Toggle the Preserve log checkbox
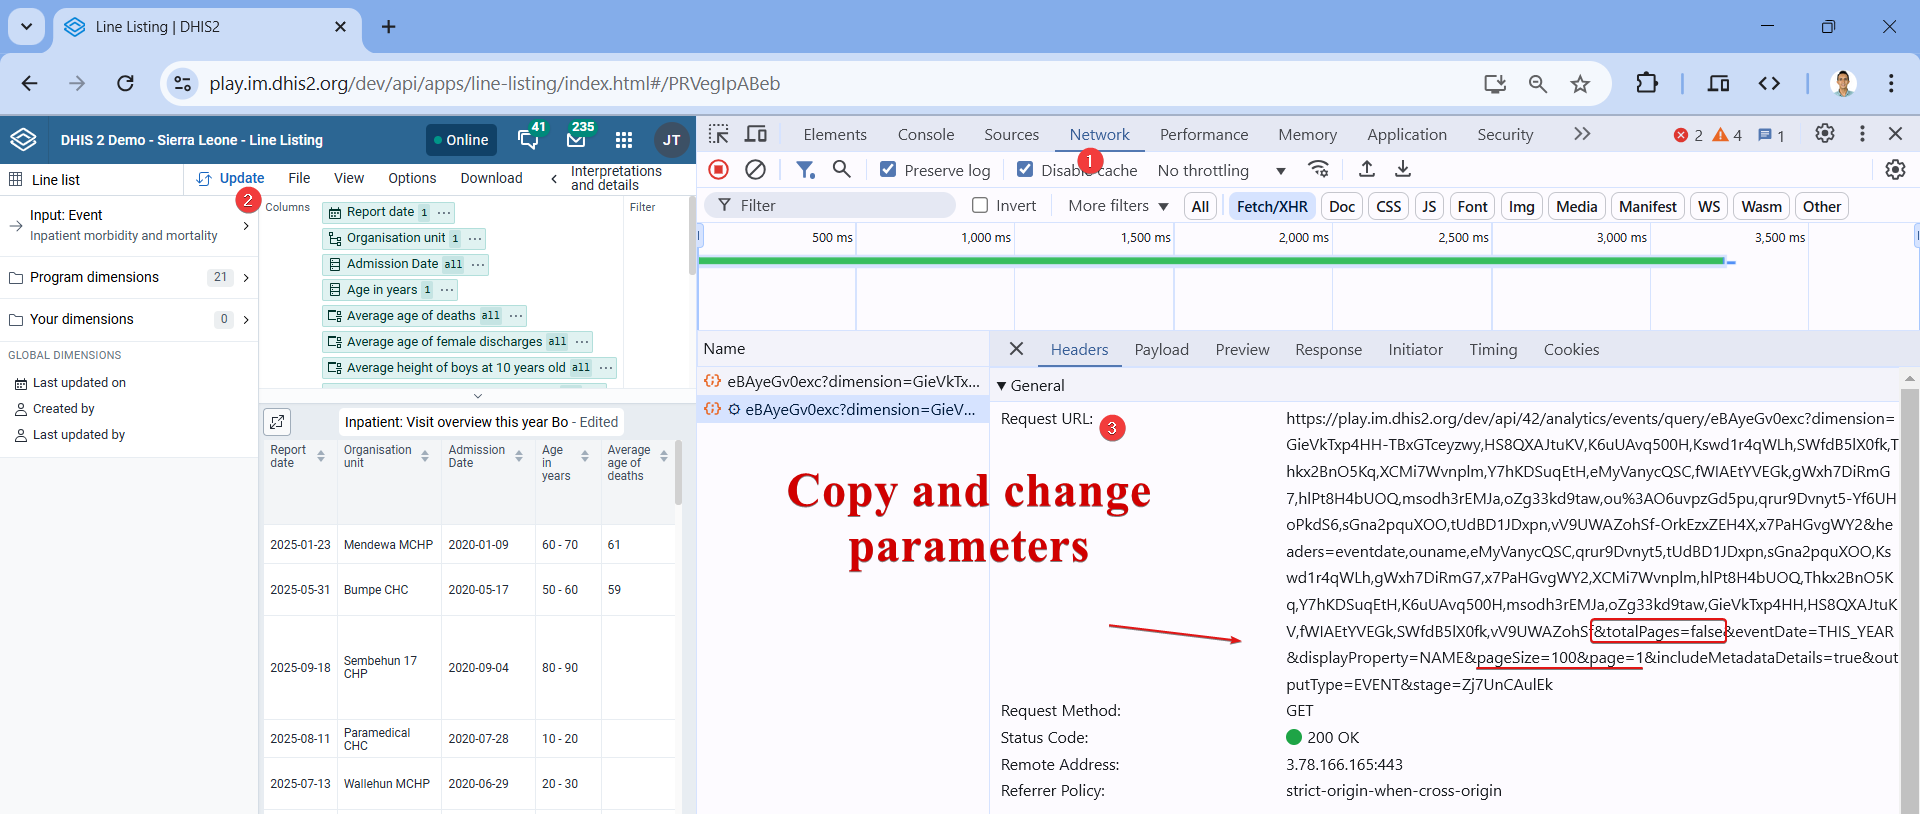Image resolution: width=1920 pixels, height=814 pixels. pos(888,170)
